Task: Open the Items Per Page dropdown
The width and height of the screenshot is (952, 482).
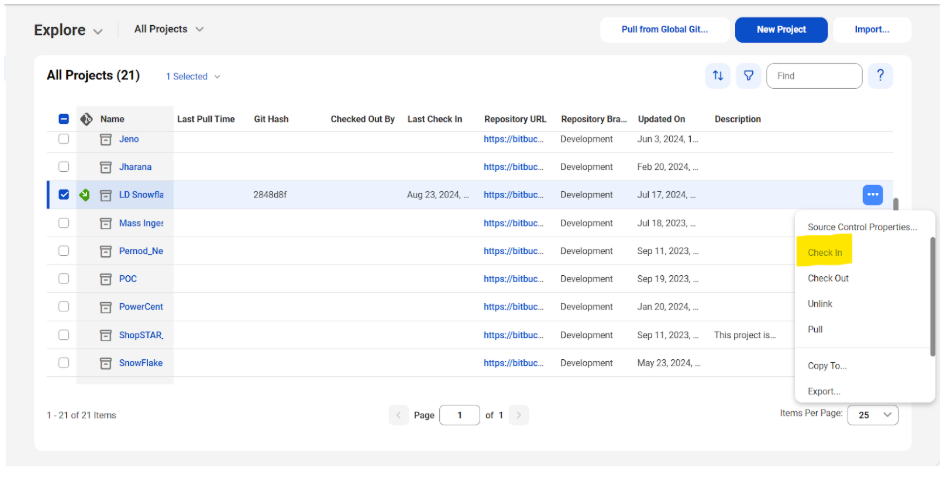Action: 872,415
